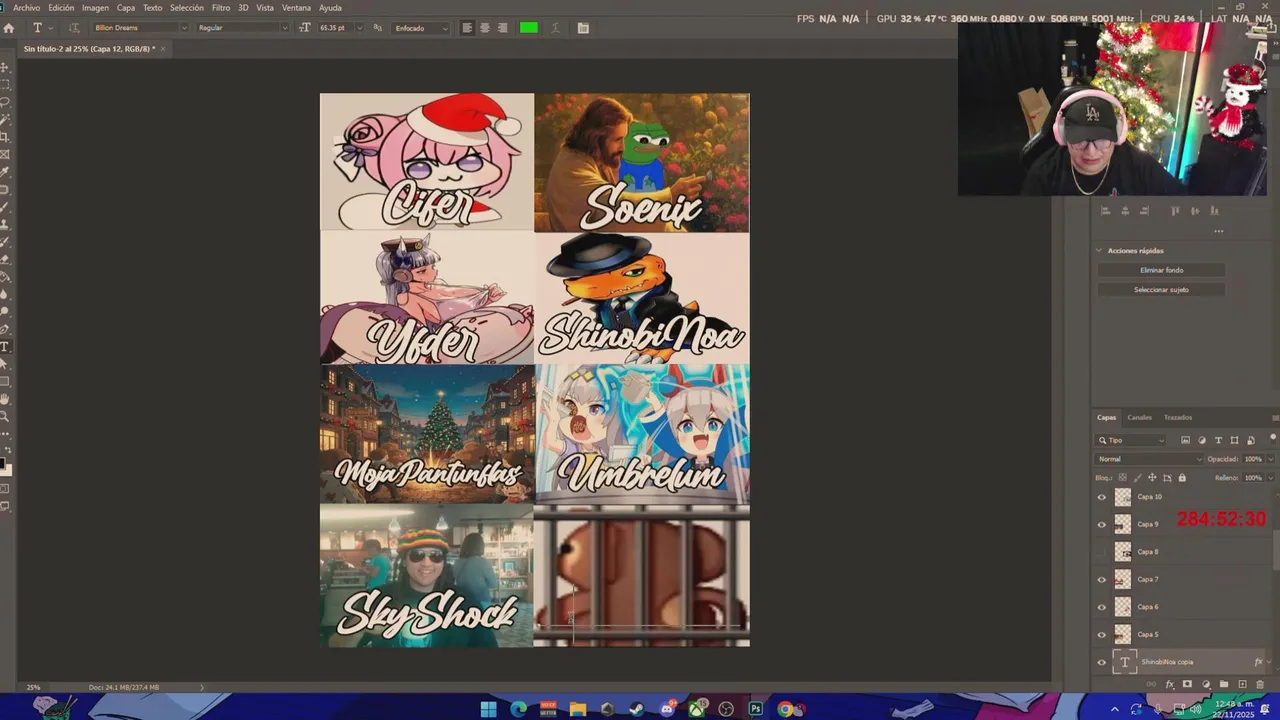1280x720 pixels.
Task: Close the Sin título-2 document tab
Action: point(163,48)
